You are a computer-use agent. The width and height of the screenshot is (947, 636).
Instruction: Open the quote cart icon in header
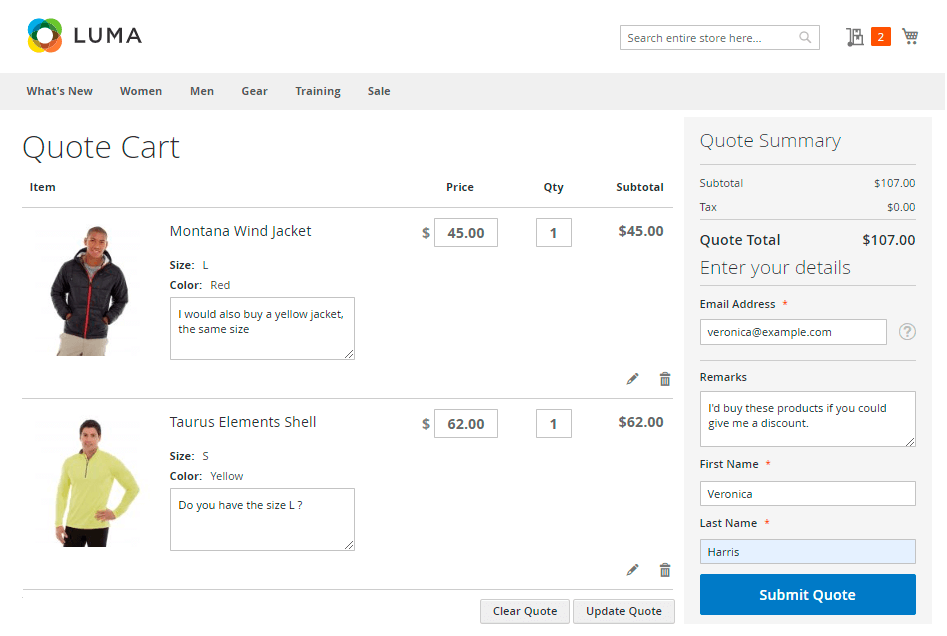coord(855,37)
